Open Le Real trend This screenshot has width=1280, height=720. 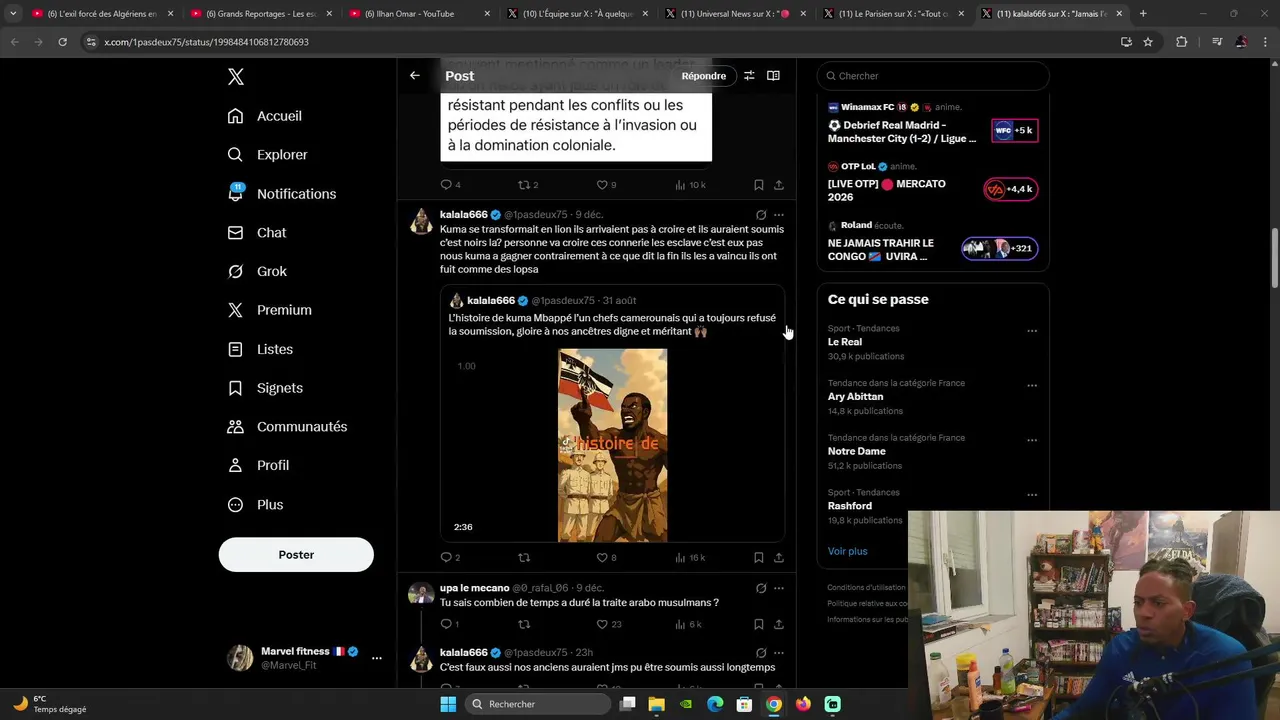pos(932,342)
